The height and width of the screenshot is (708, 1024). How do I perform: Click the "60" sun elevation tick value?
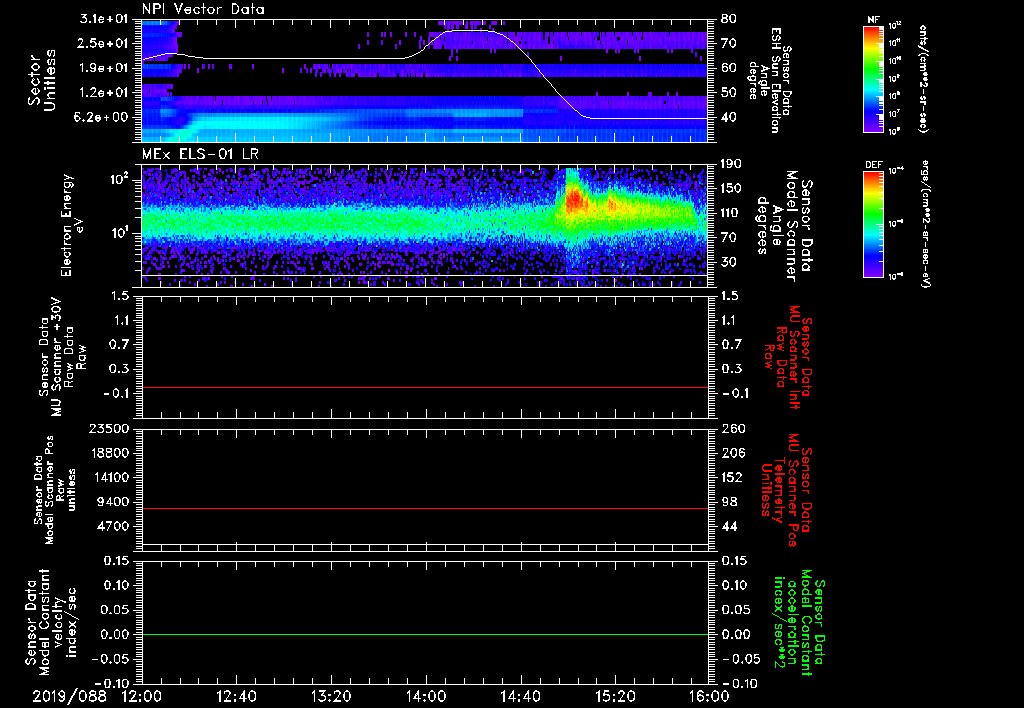click(x=729, y=68)
